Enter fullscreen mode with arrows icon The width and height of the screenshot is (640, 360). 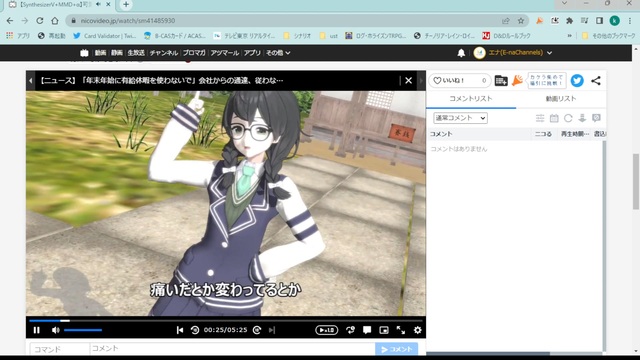coord(401,330)
